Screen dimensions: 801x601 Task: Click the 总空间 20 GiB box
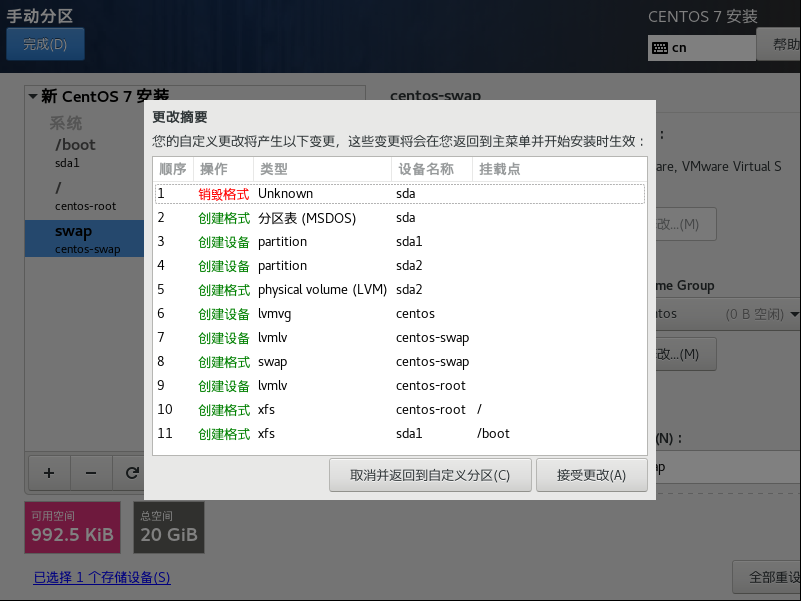coord(169,527)
